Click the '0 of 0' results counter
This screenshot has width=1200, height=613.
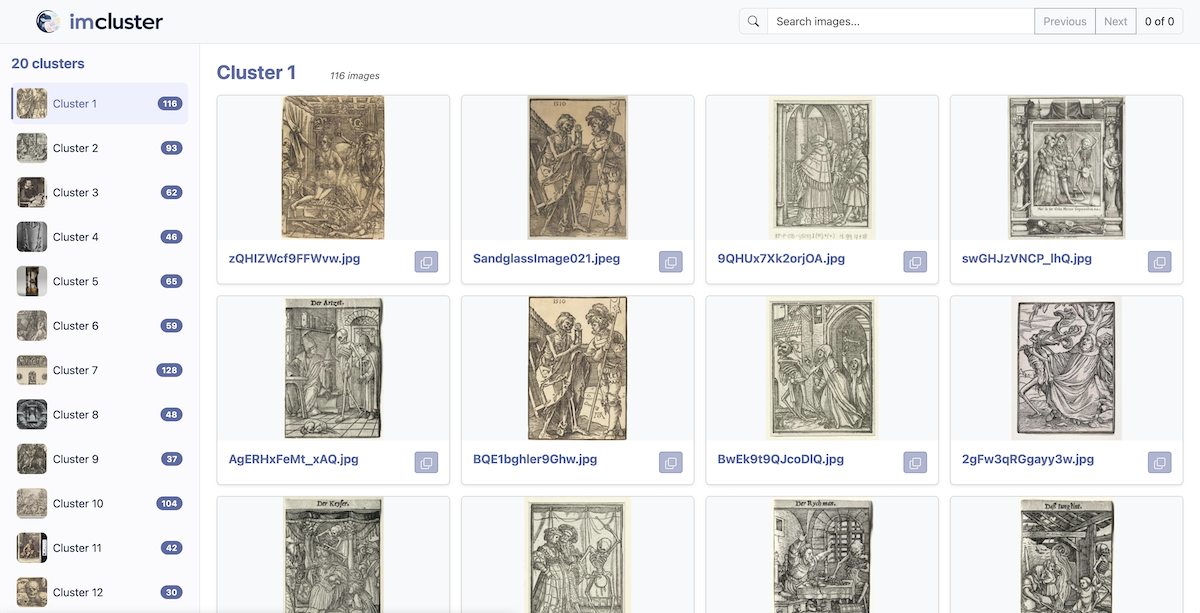point(1159,21)
